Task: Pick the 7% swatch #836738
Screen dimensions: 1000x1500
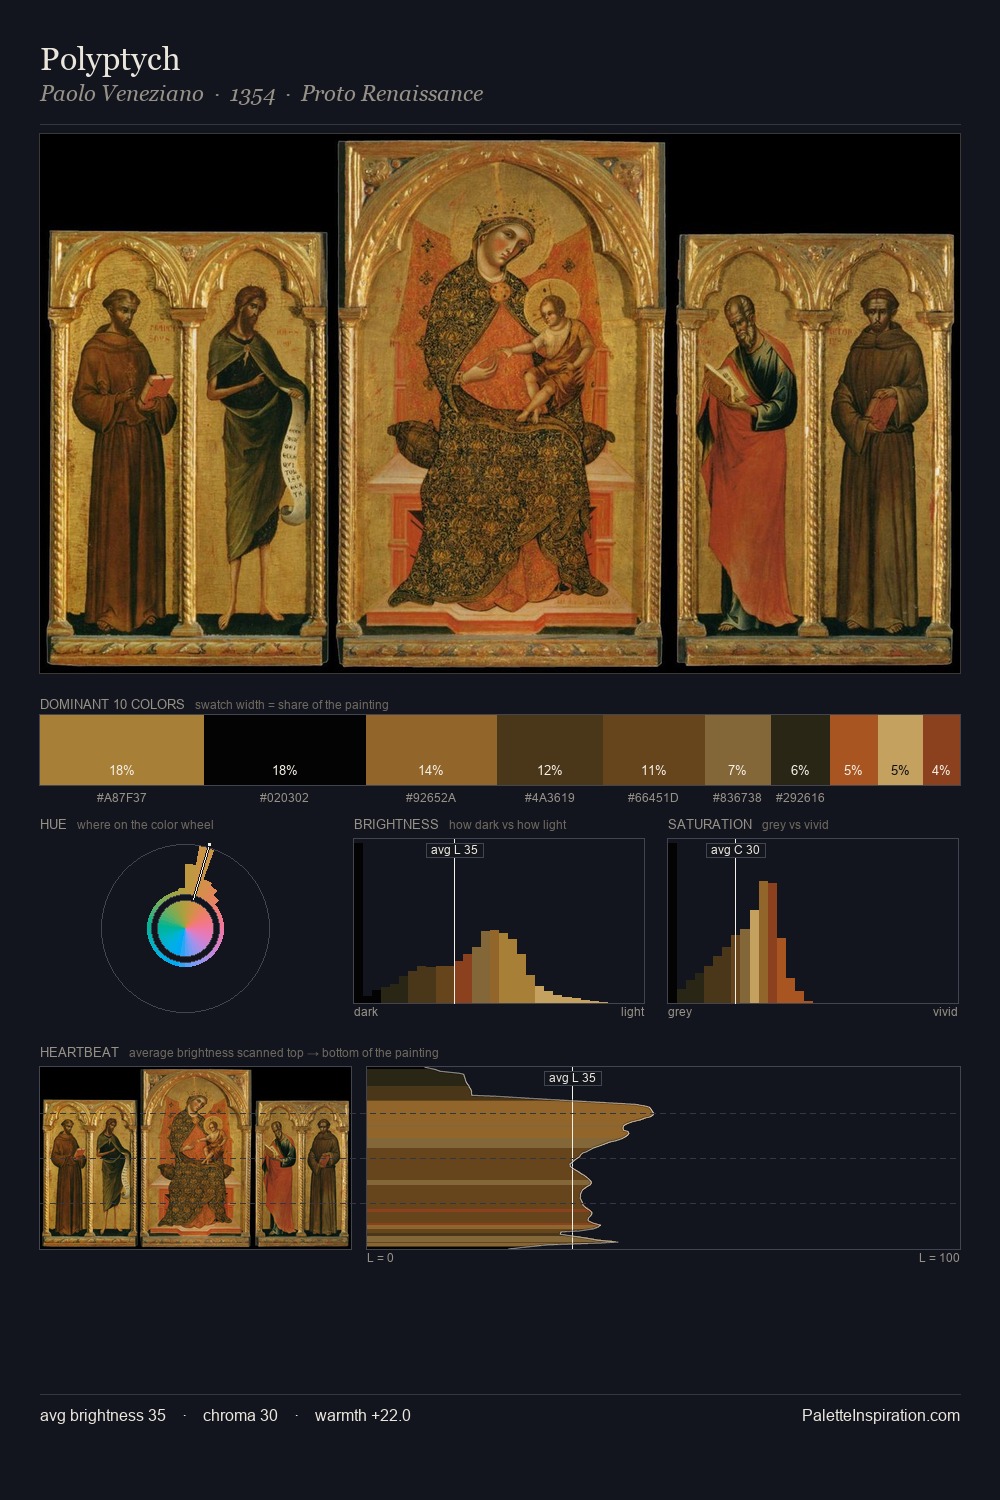Action: tap(738, 750)
